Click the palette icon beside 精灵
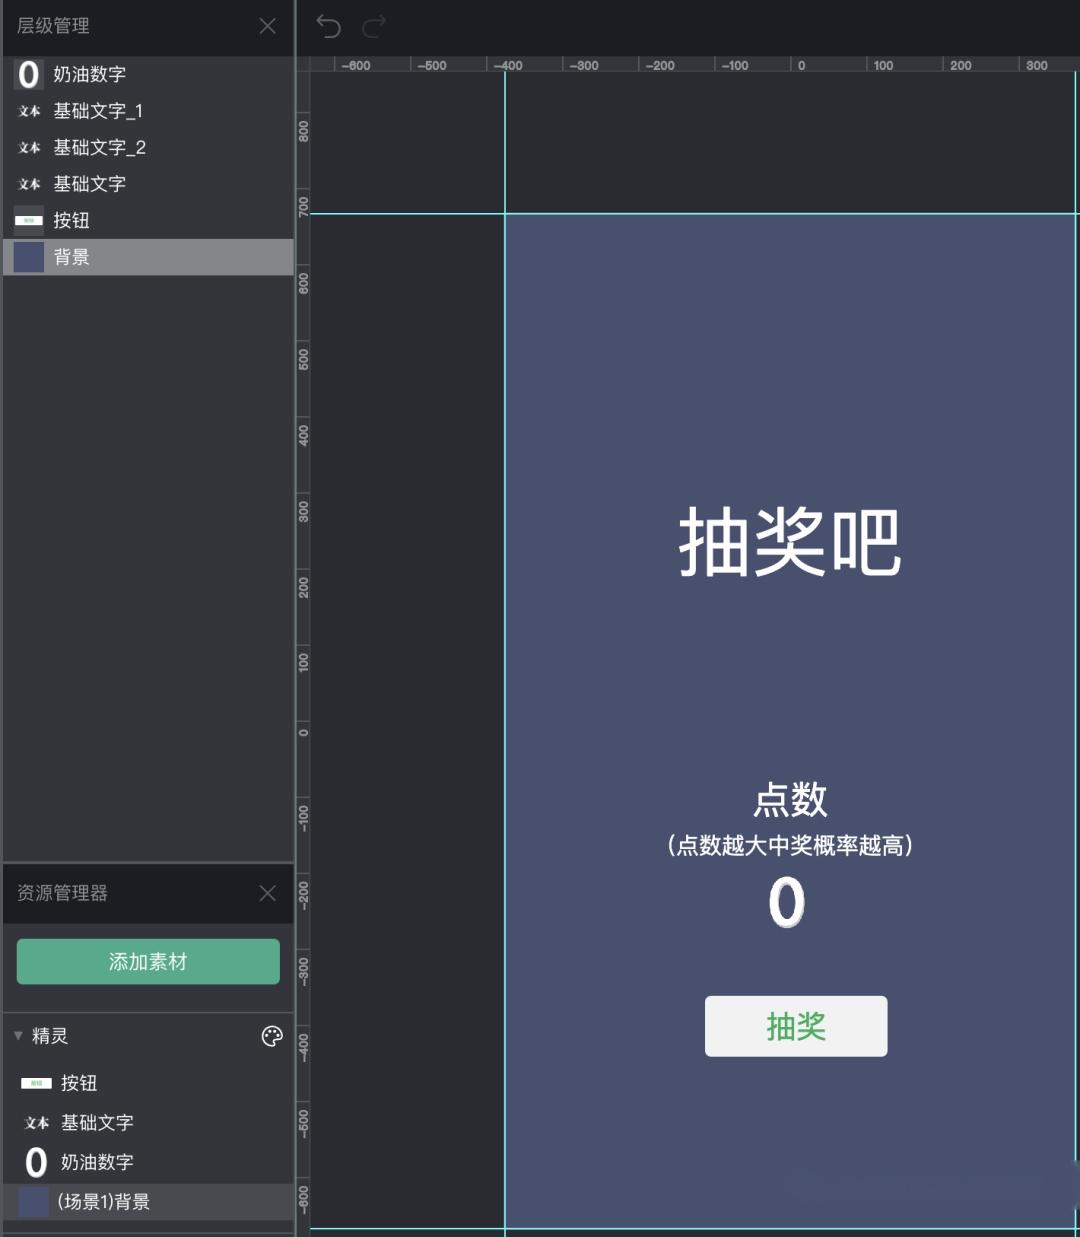The image size is (1080, 1237). point(272,1036)
